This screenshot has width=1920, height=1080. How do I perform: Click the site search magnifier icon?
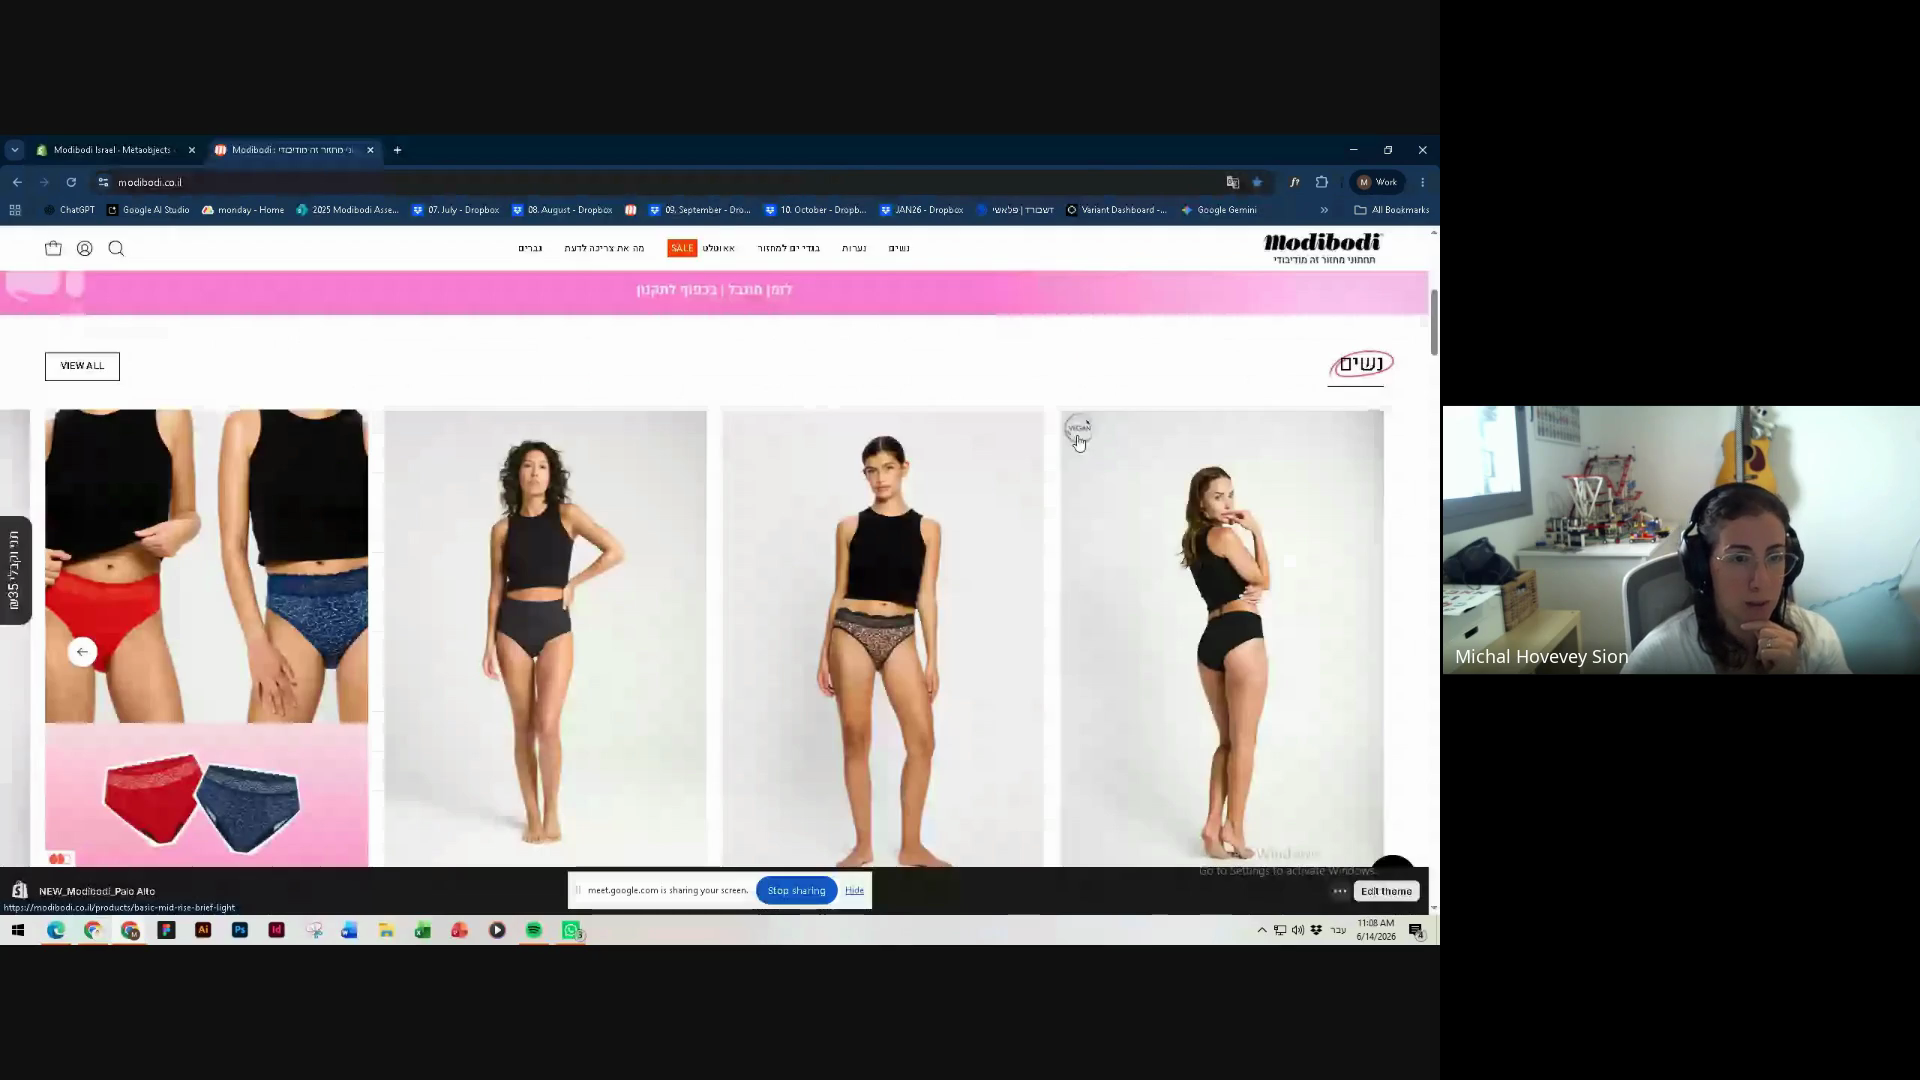116,248
